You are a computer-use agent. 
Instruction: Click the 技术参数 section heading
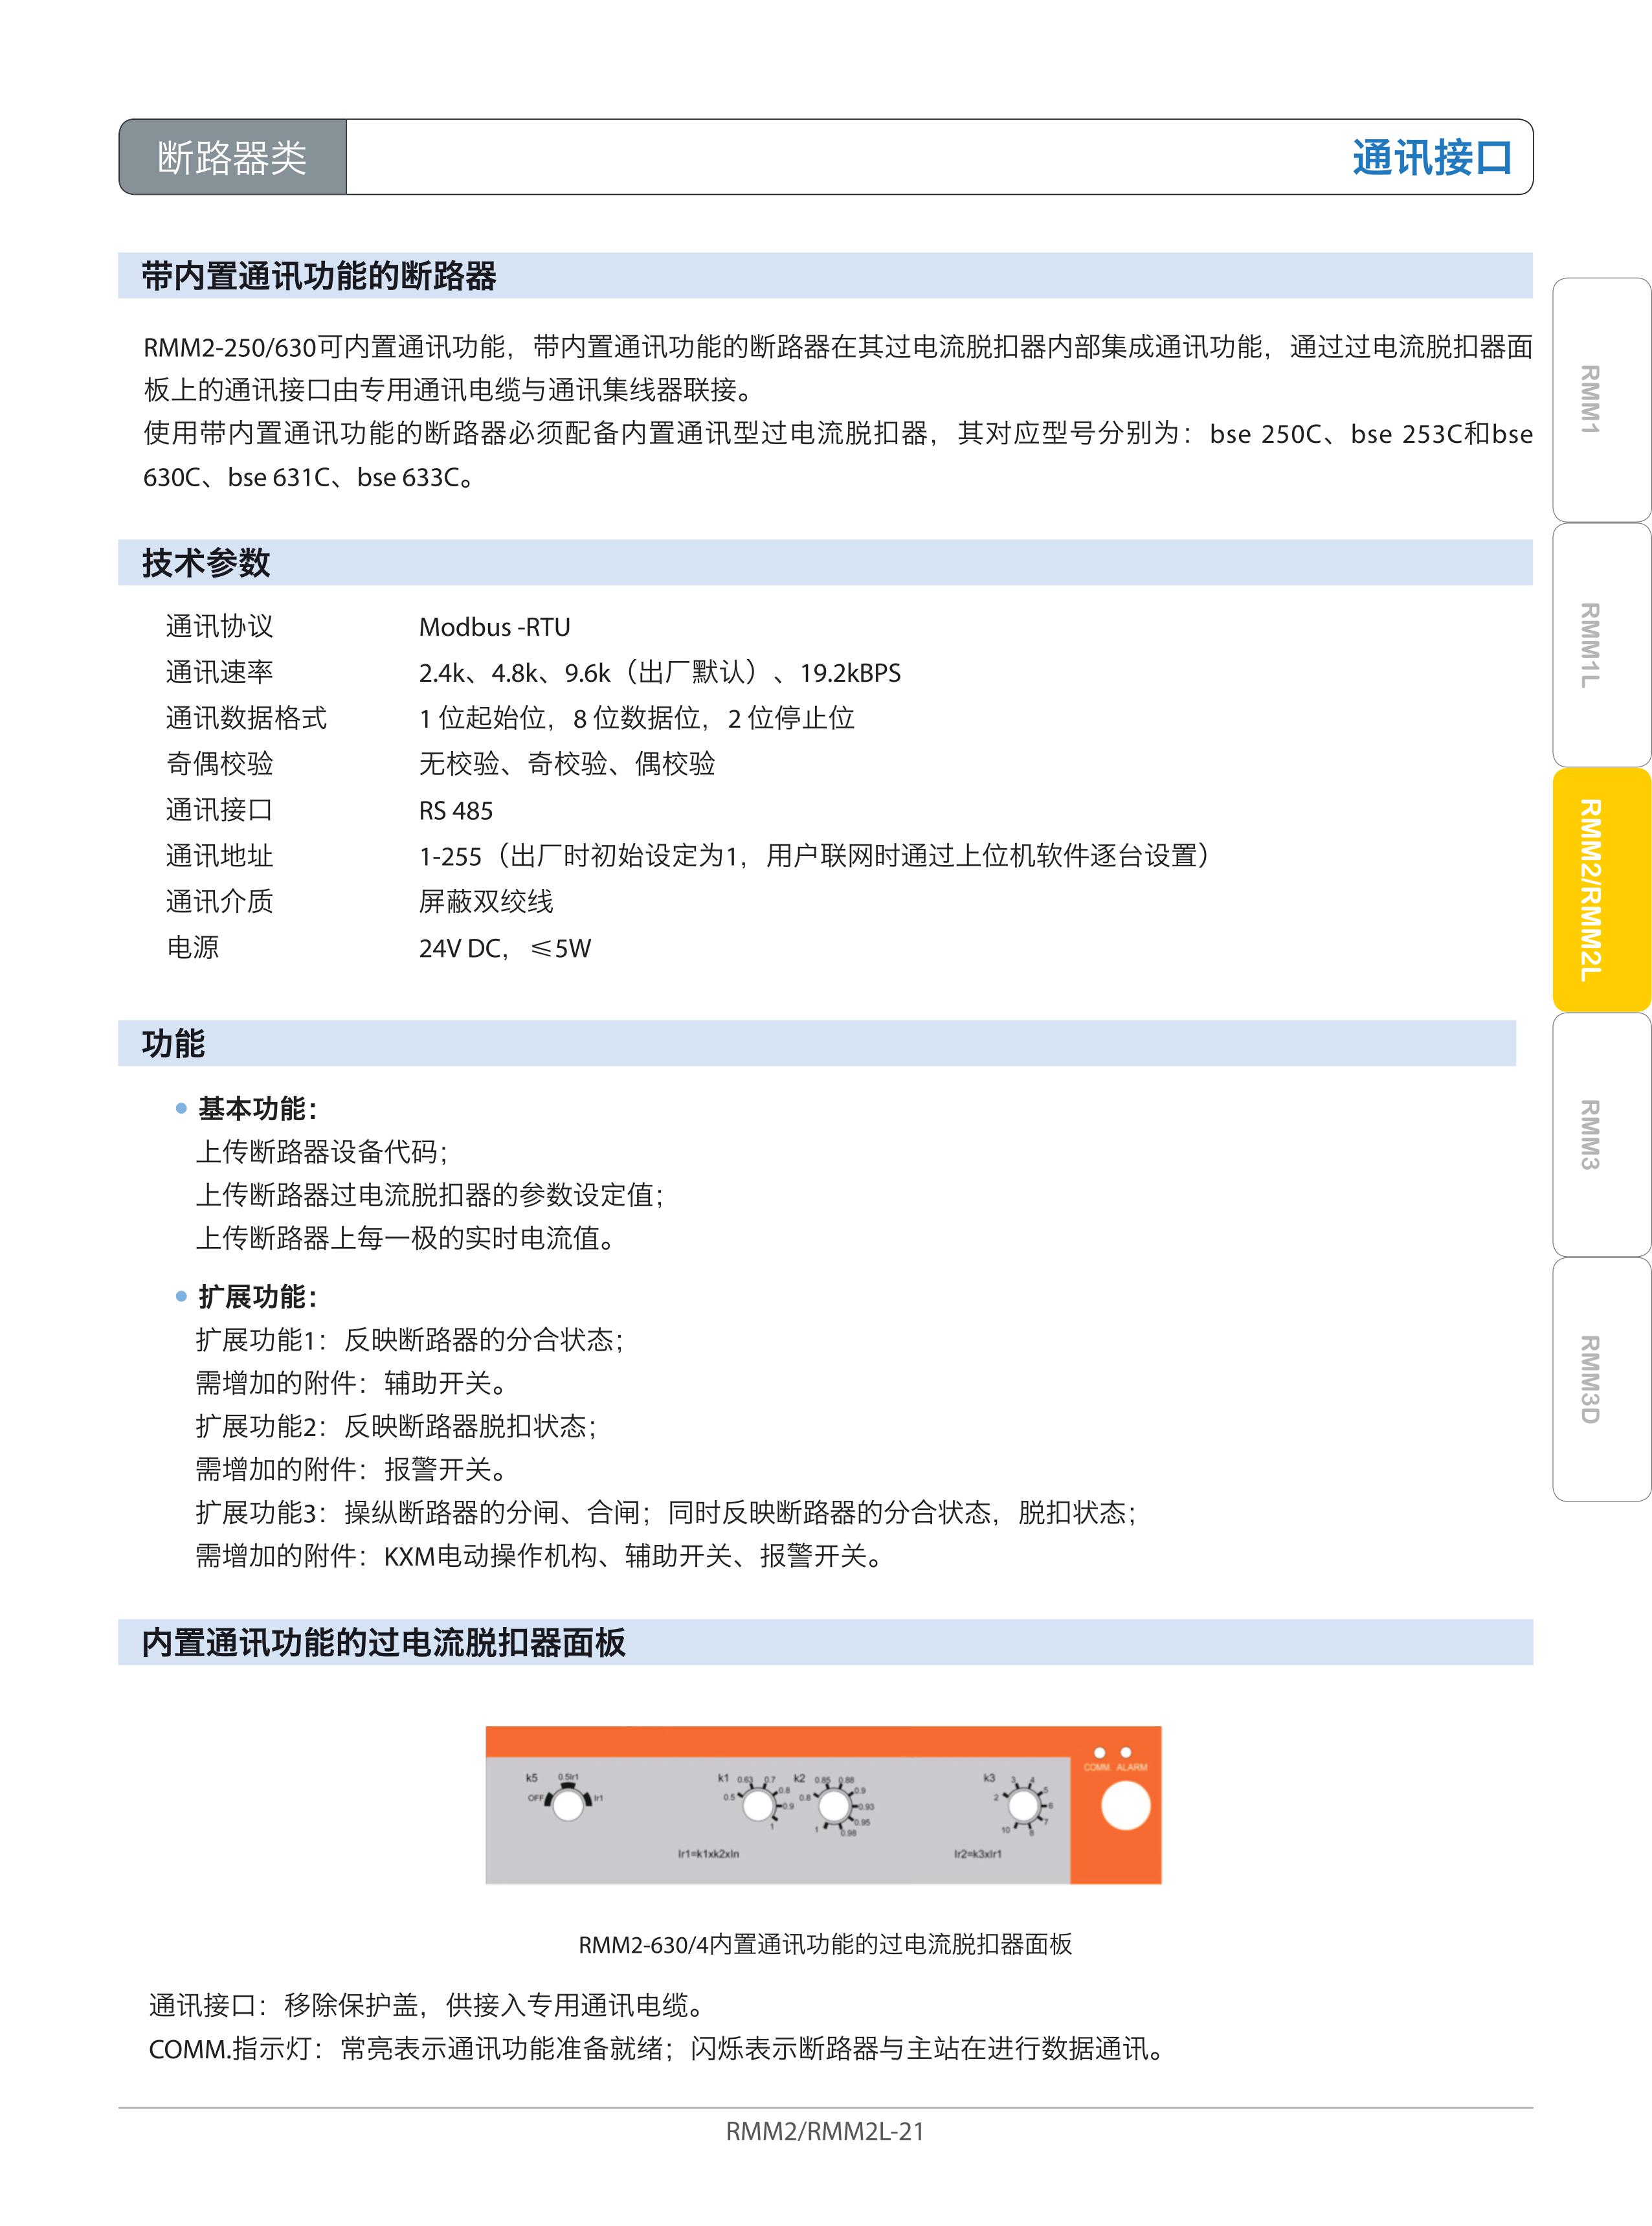206,562
